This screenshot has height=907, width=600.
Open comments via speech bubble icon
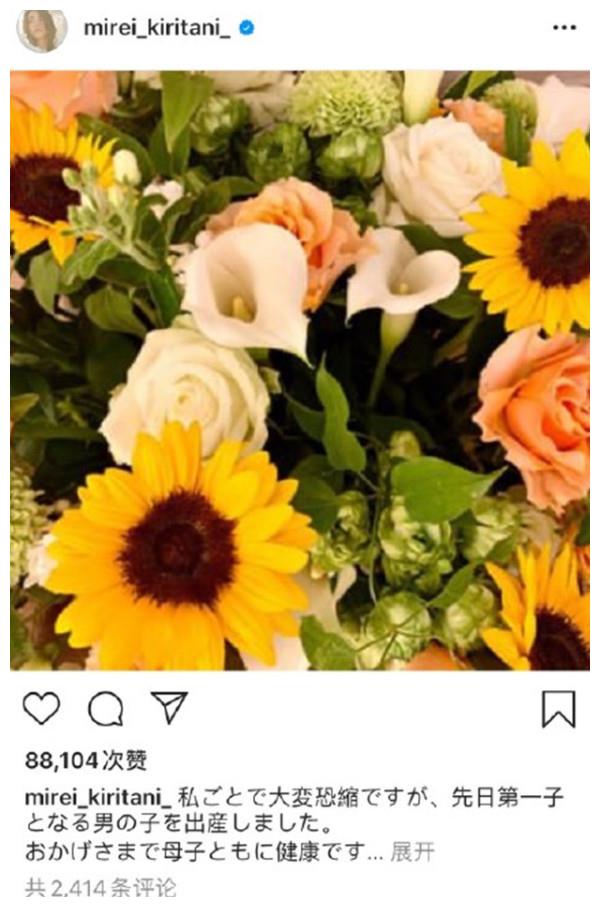point(105,709)
